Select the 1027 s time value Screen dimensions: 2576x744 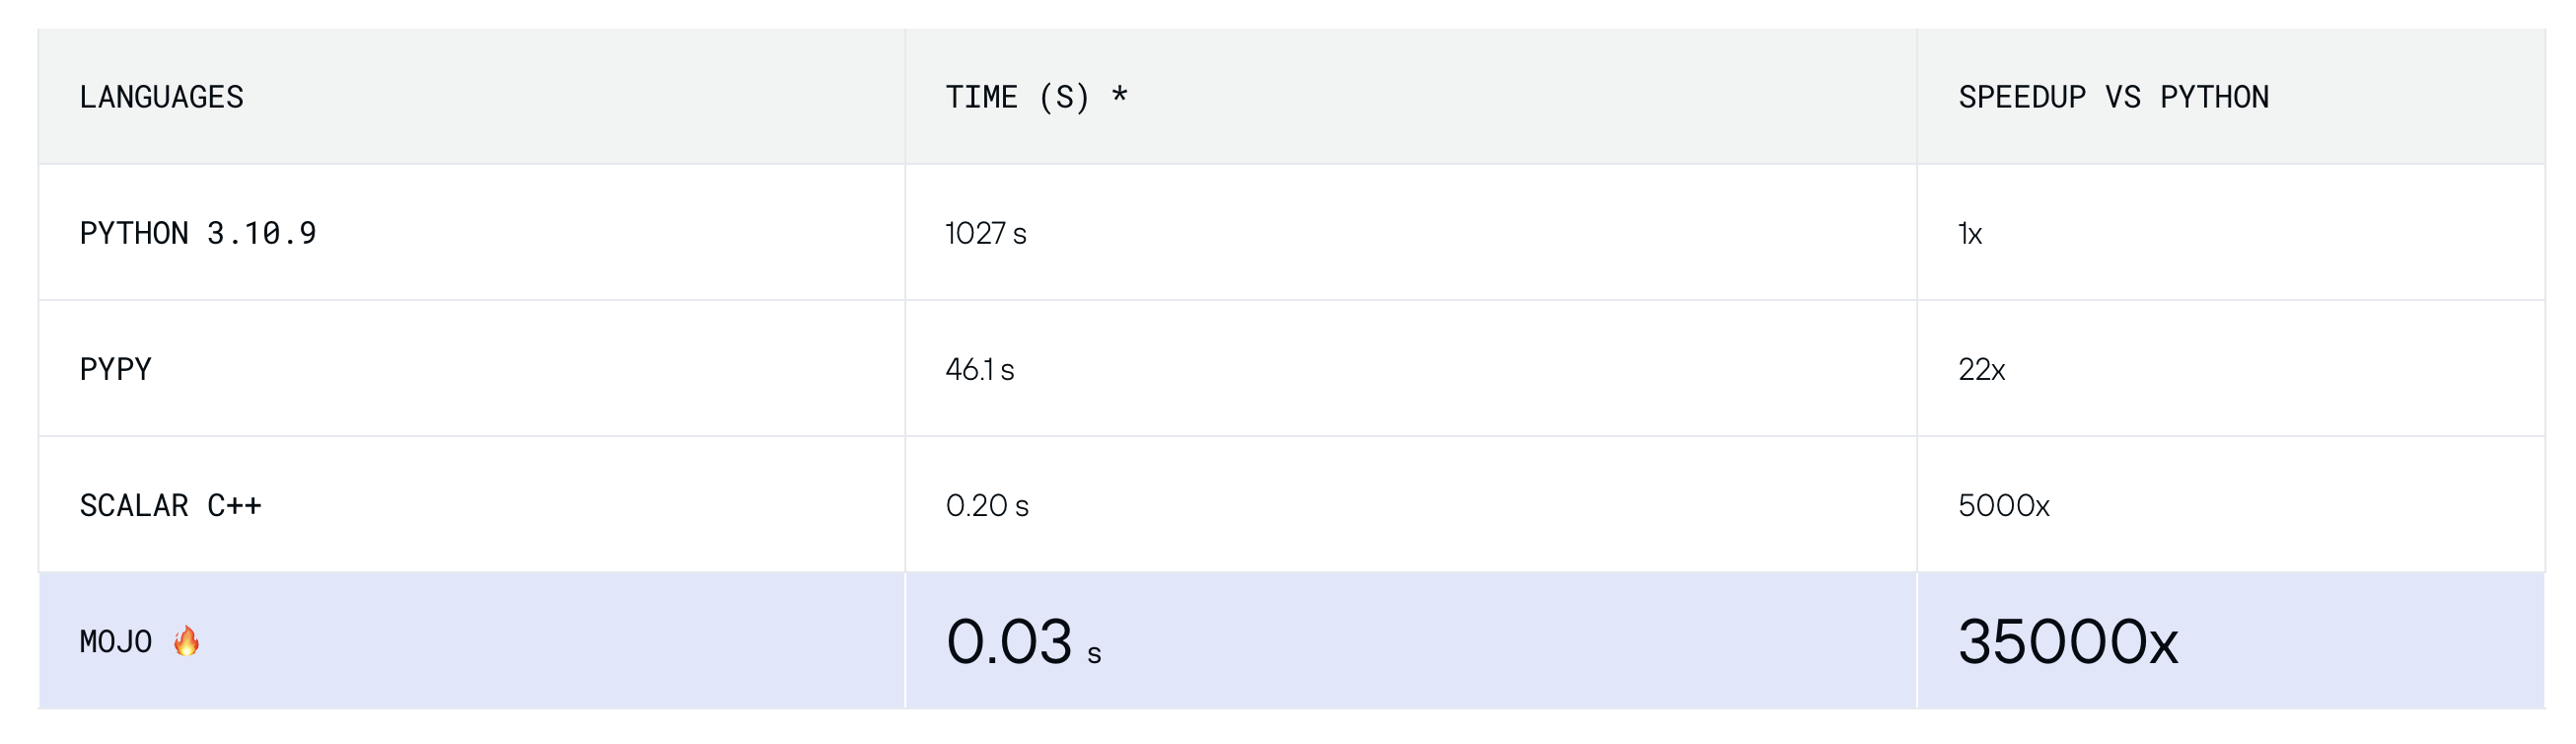(985, 233)
